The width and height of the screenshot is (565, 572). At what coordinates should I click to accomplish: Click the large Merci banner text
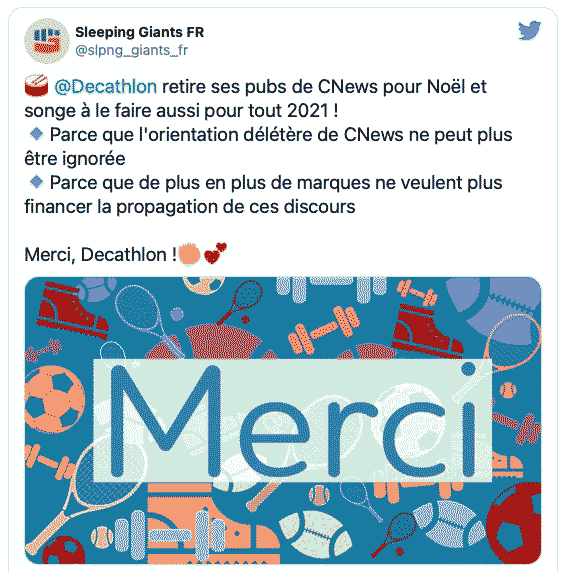point(293,420)
